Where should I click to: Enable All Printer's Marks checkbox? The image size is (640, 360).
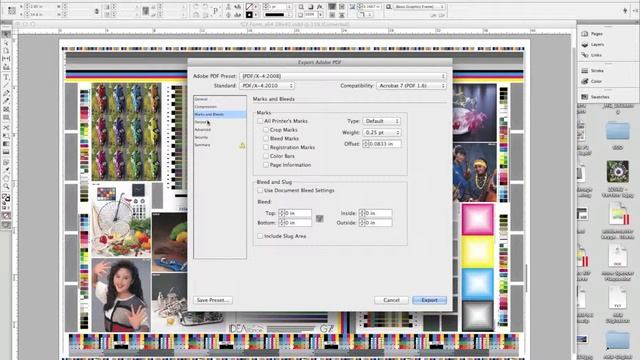tap(260, 121)
